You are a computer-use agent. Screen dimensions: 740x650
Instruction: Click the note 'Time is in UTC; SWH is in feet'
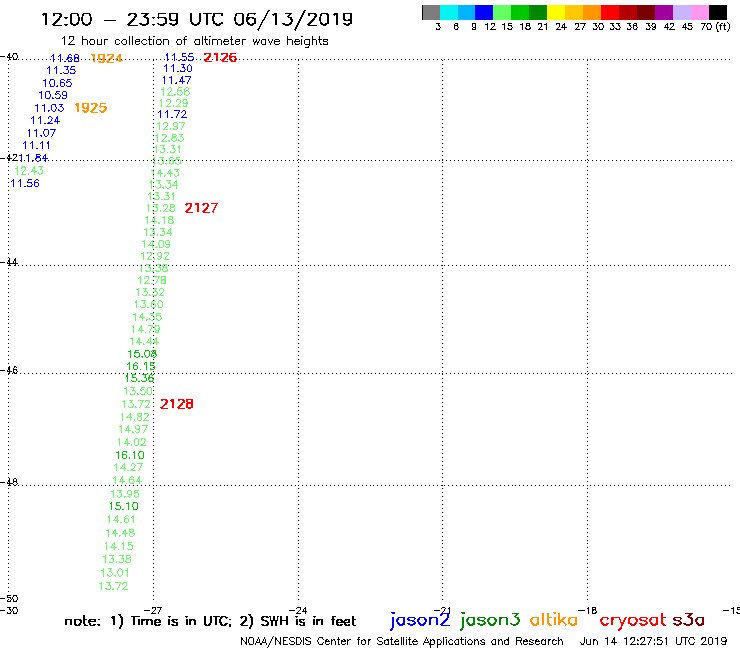tap(210, 621)
